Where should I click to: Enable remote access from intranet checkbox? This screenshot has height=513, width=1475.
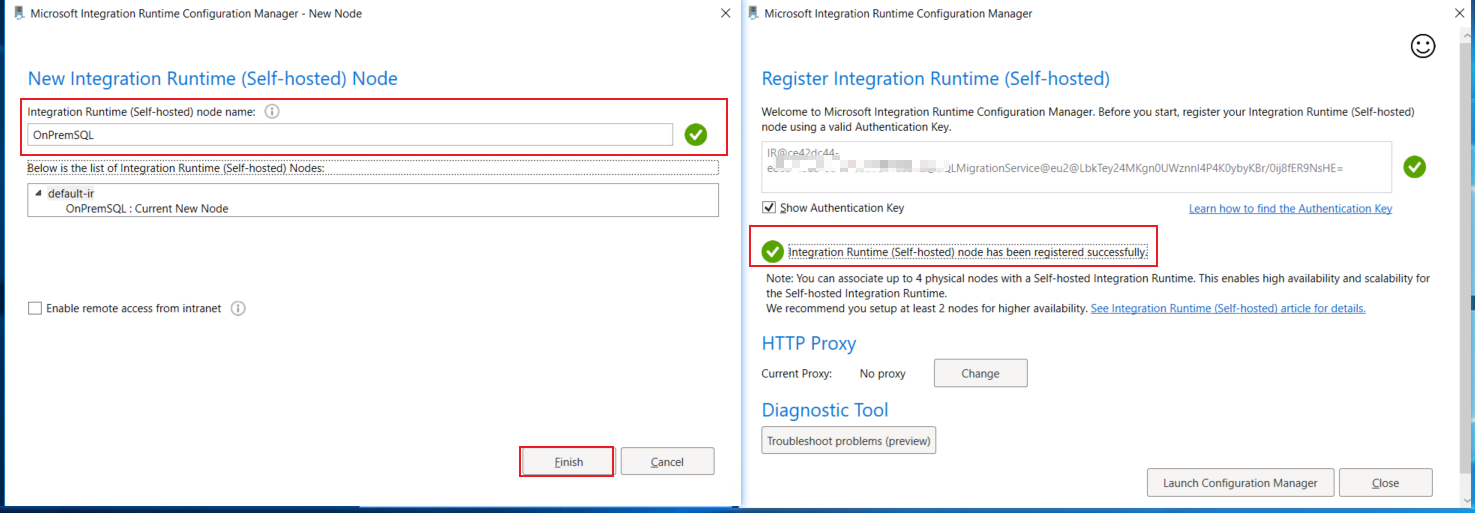pyautogui.click(x=35, y=309)
